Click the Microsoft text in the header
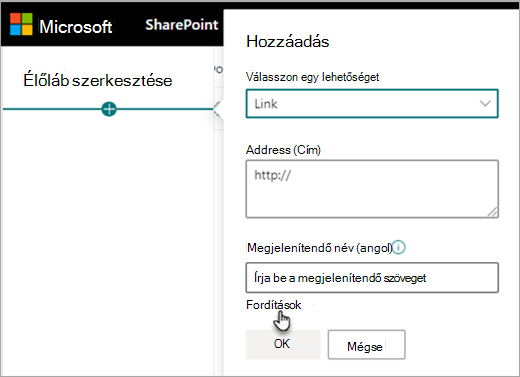The image size is (520, 377). [76, 27]
